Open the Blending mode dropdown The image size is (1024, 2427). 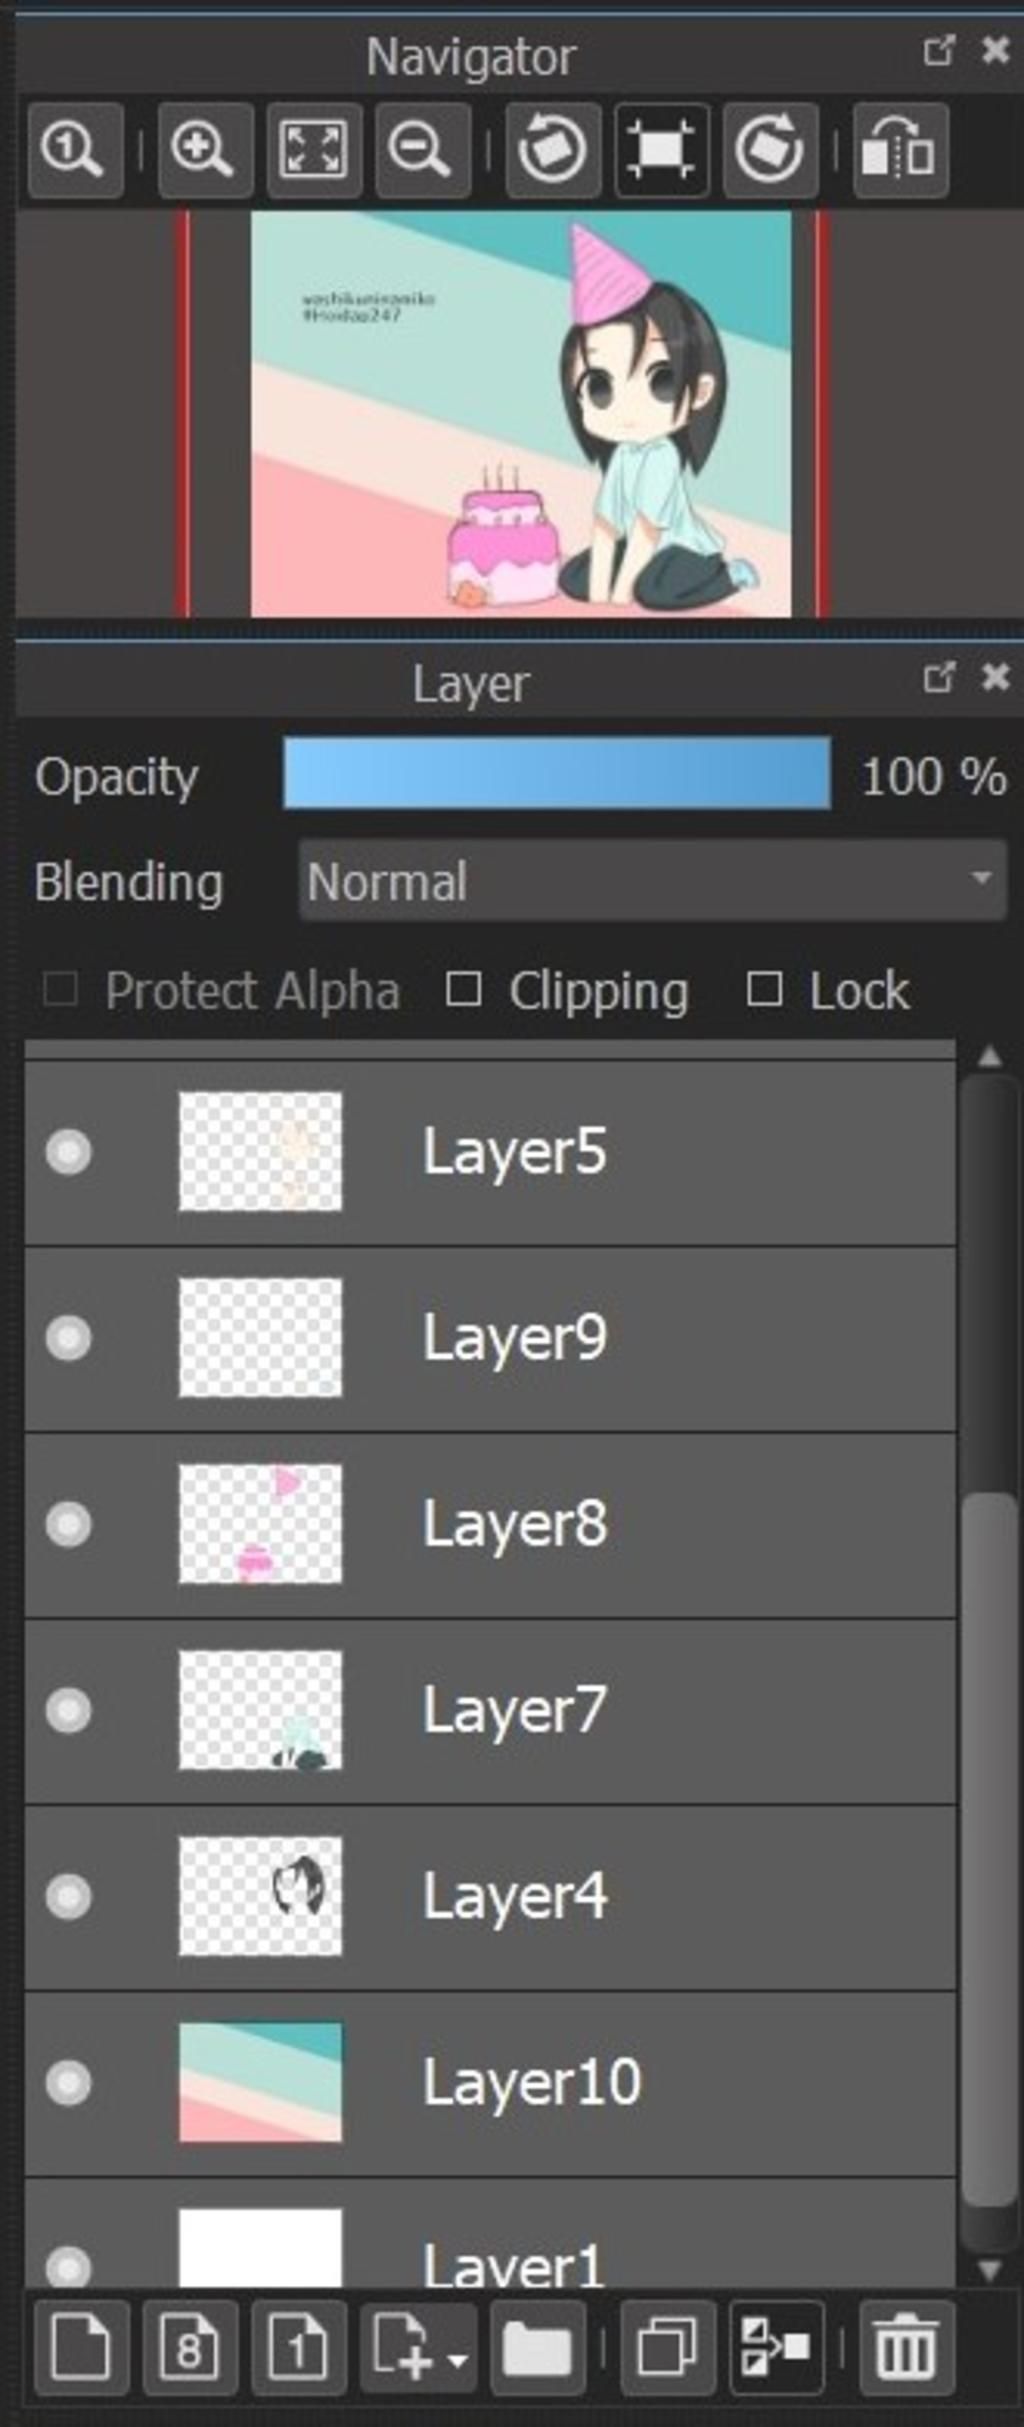652,880
